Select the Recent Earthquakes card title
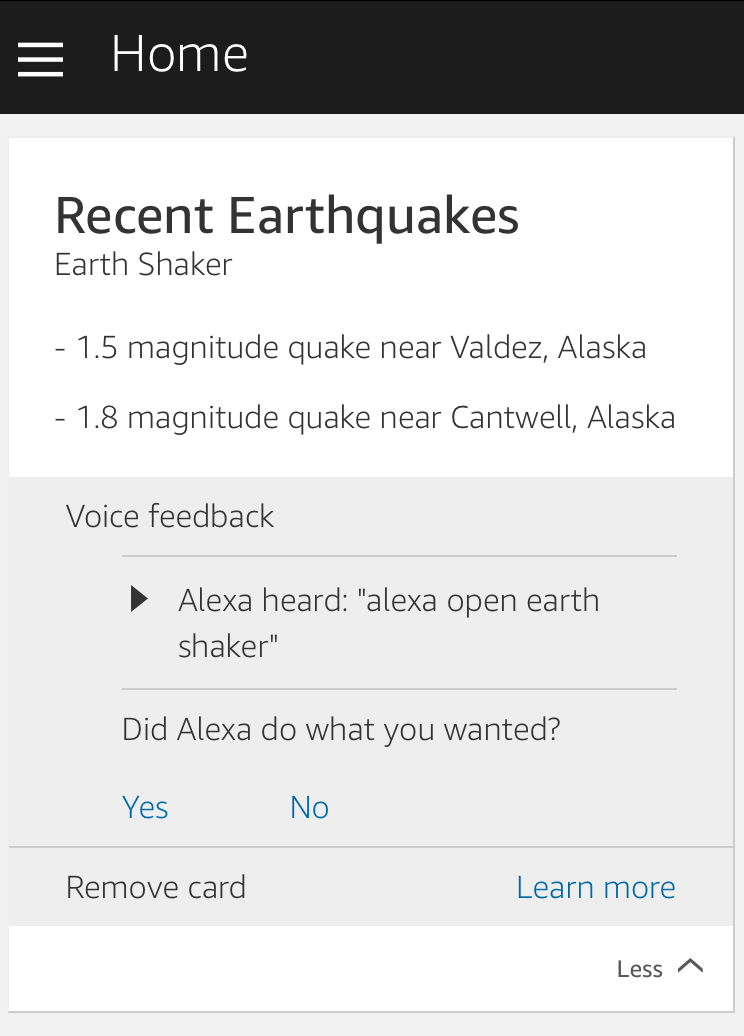The width and height of the screenshot is (744, 1036). tap(287, 215)
